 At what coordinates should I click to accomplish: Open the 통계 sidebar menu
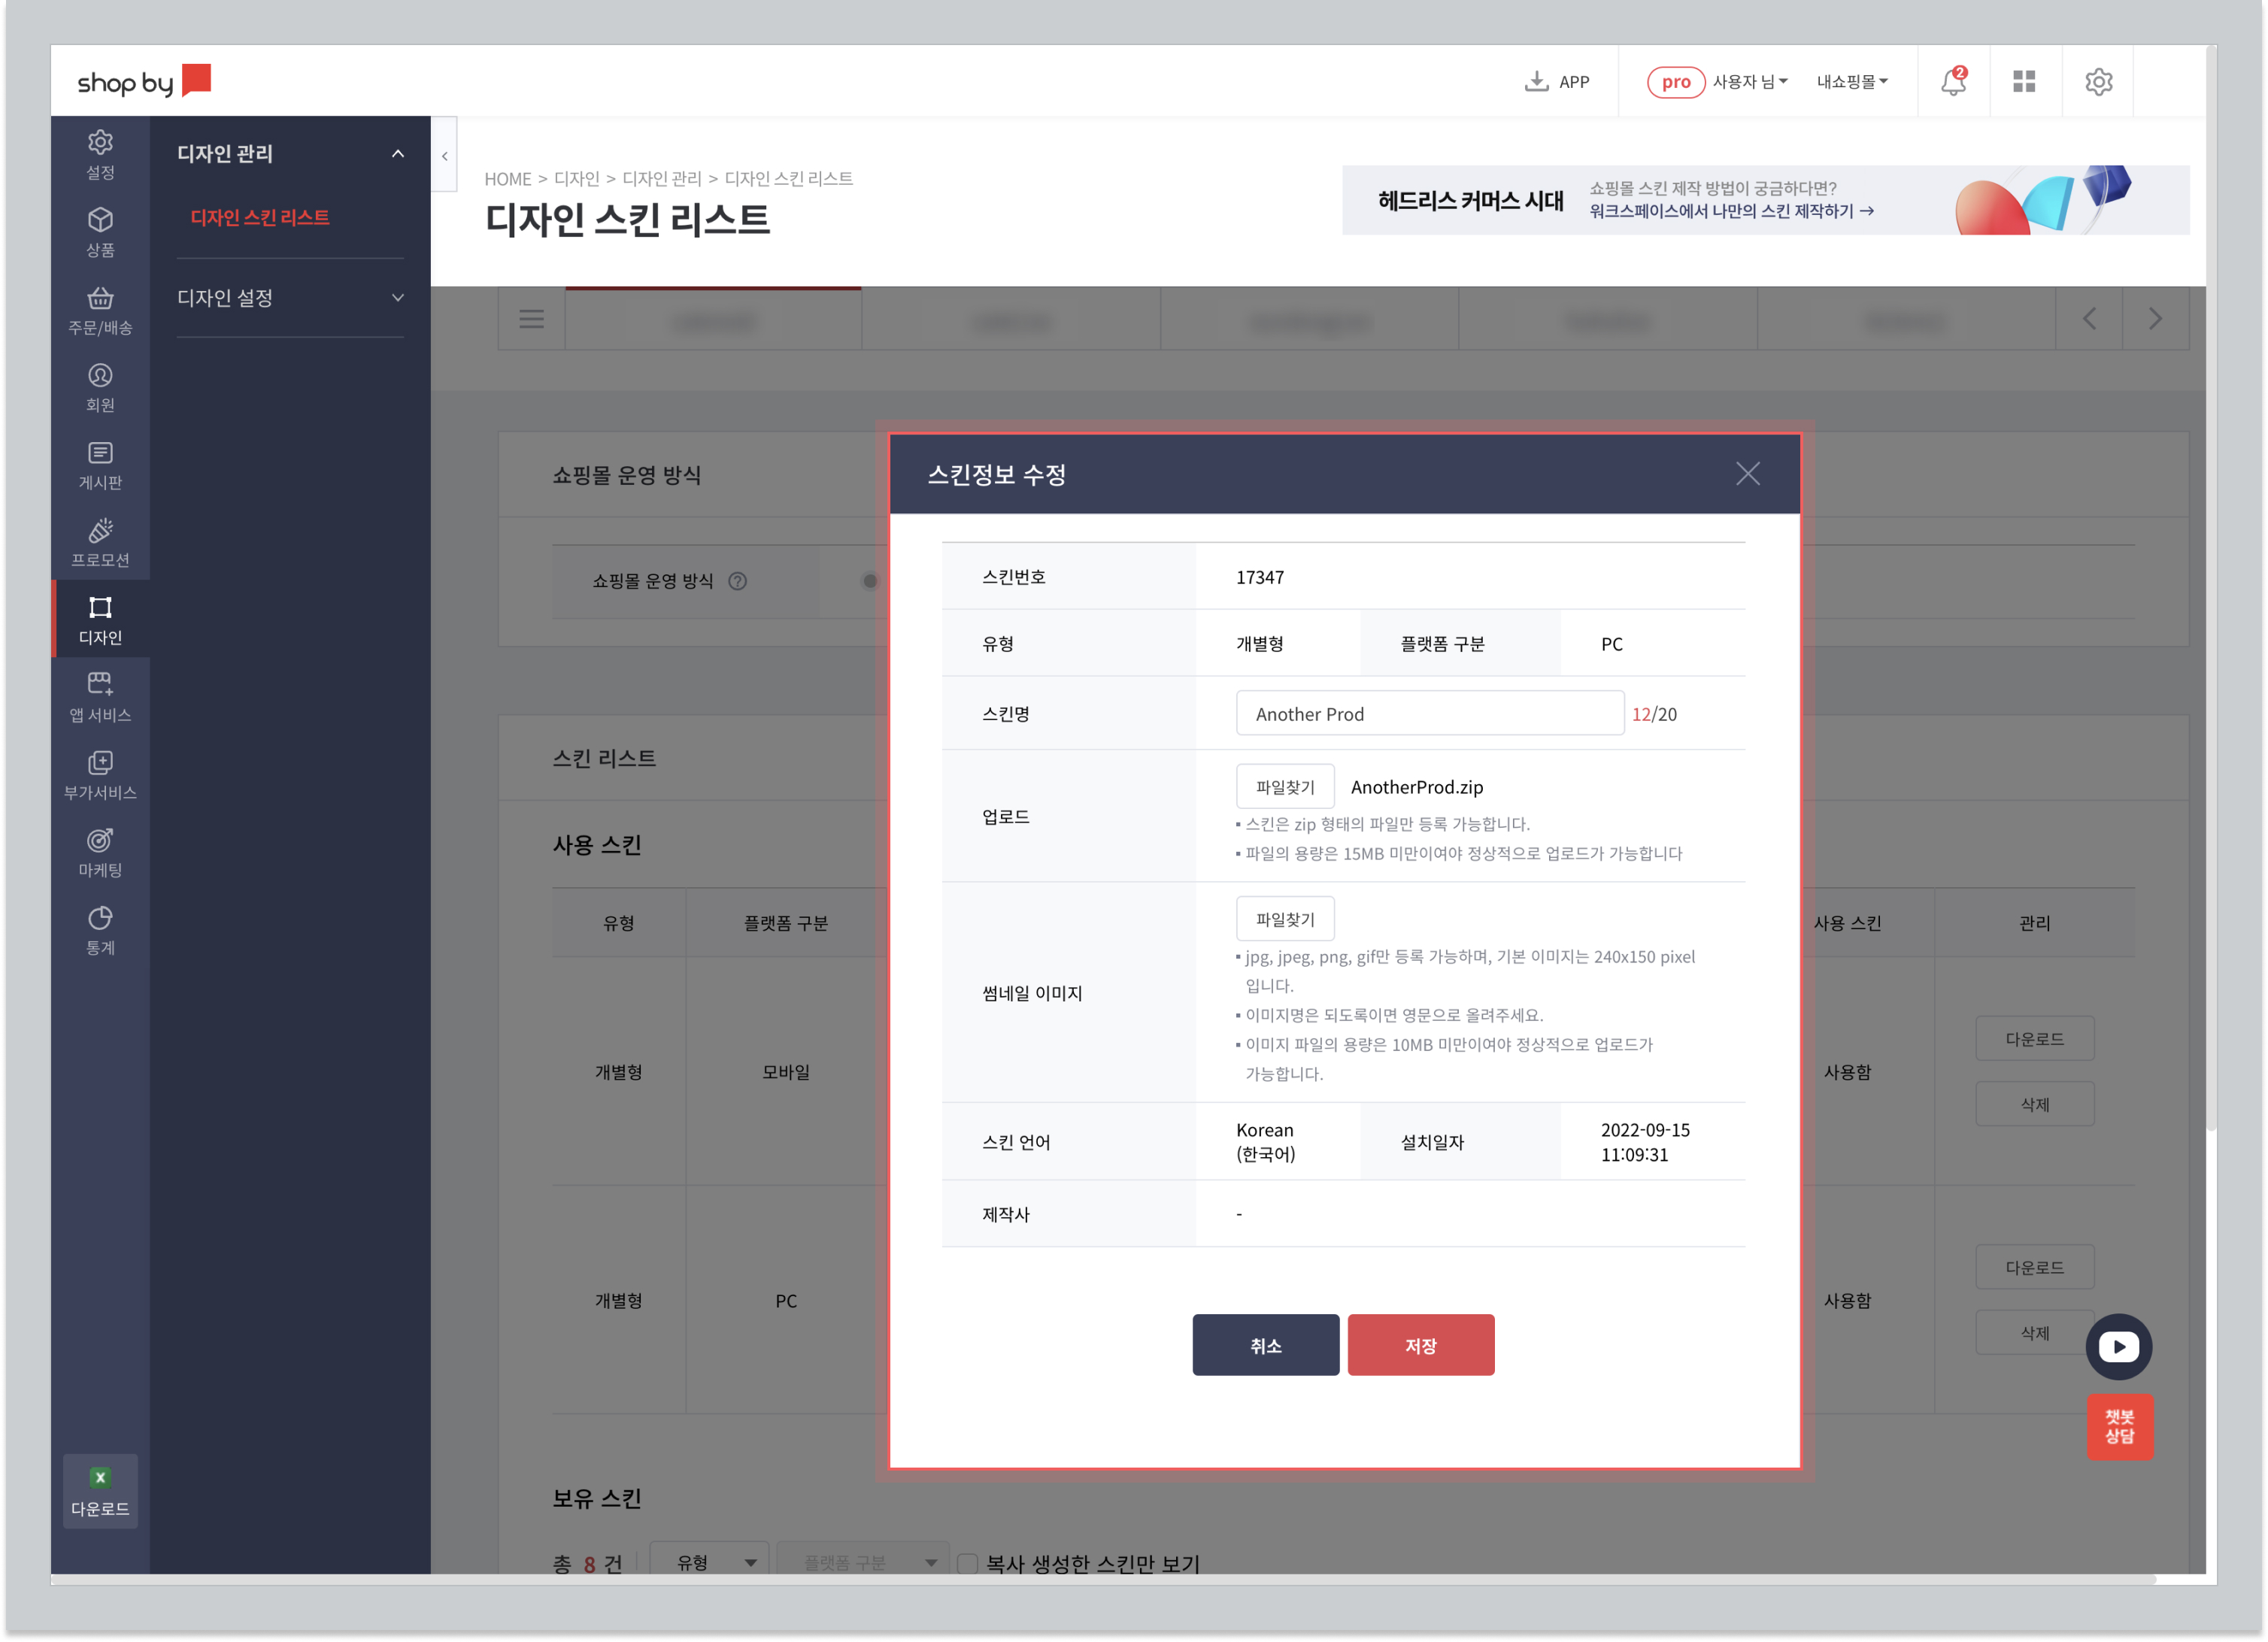[x=100, y=930]
